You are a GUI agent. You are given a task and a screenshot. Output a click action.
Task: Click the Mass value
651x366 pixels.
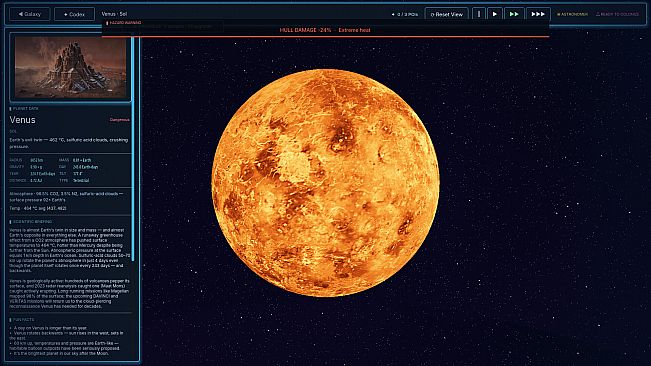(82, 160)
